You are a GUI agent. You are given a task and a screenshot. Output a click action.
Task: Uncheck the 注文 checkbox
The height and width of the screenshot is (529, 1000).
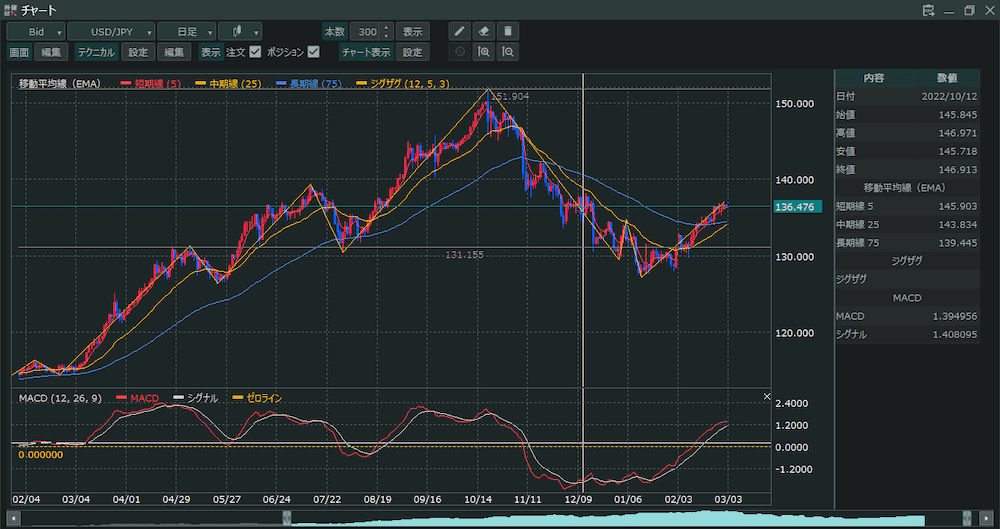(x=255, y=52)
